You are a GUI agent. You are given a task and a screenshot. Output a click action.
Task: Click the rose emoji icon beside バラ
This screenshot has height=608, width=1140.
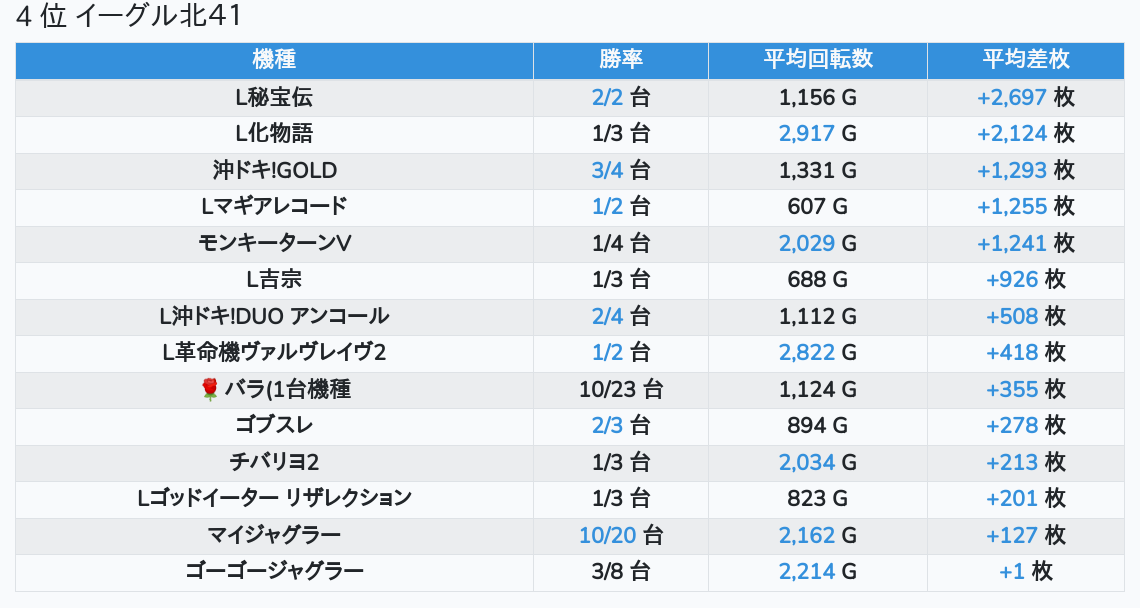coord(209,390)
